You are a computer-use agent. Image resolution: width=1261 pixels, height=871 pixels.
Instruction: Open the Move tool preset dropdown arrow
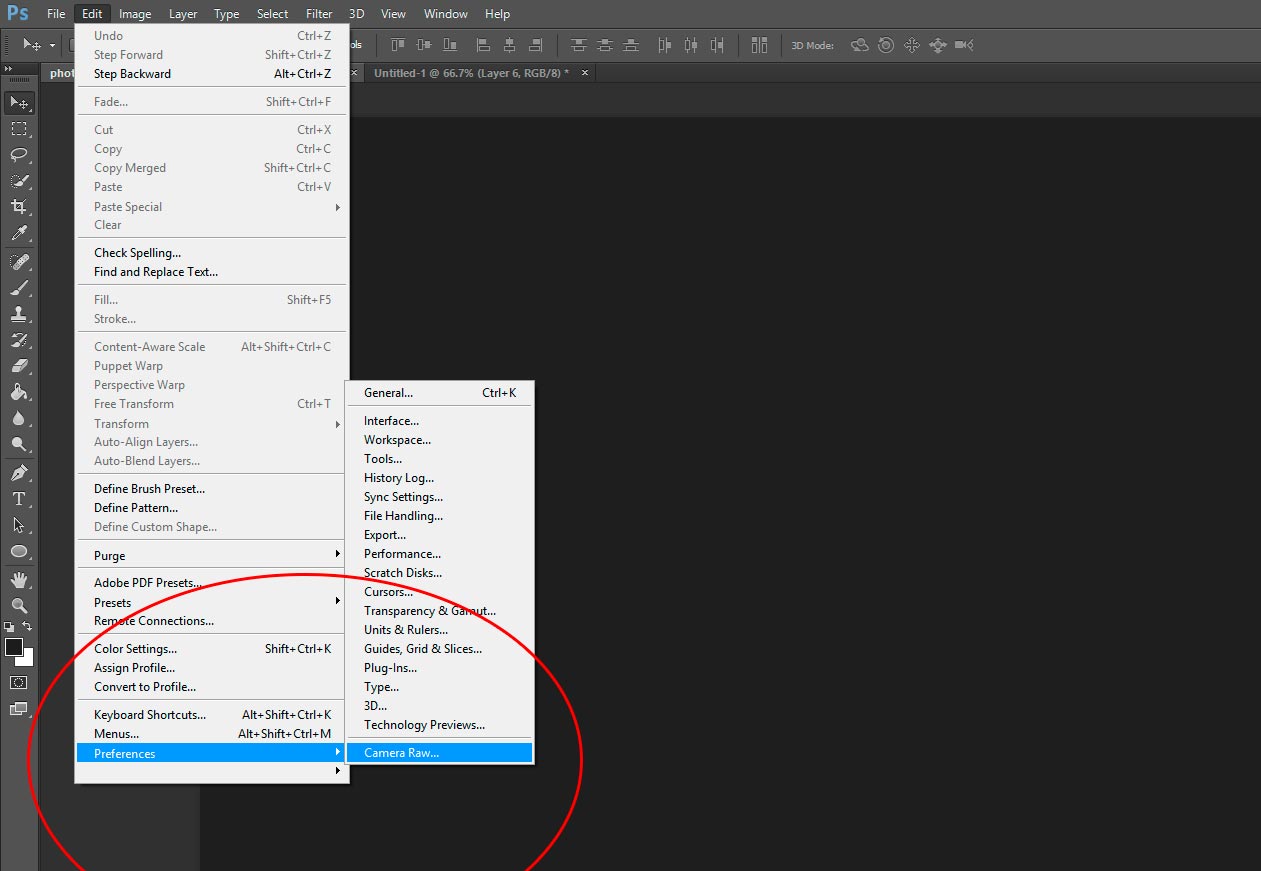point(52,46)
